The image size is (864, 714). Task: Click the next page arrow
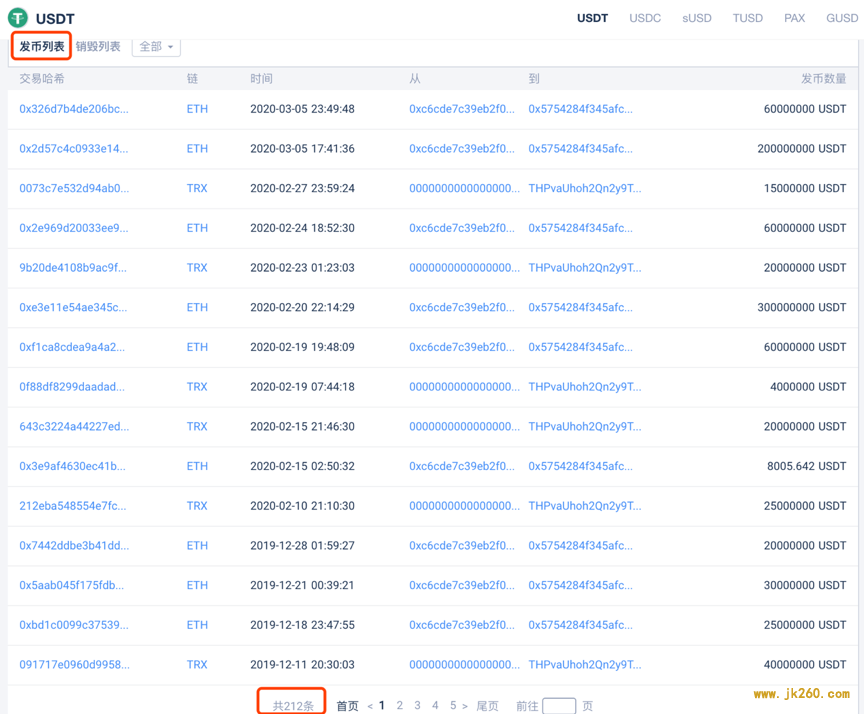tap(465, 706)
